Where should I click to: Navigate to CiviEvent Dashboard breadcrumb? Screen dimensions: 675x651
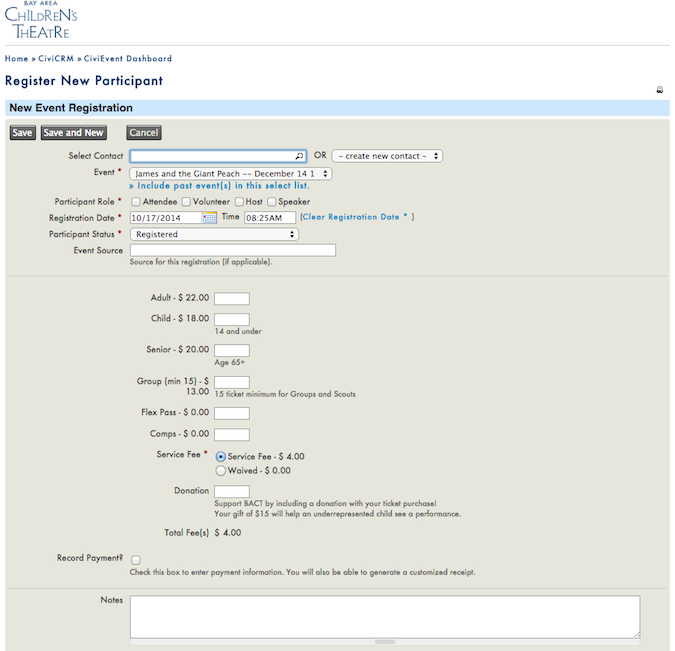point(129,59)
